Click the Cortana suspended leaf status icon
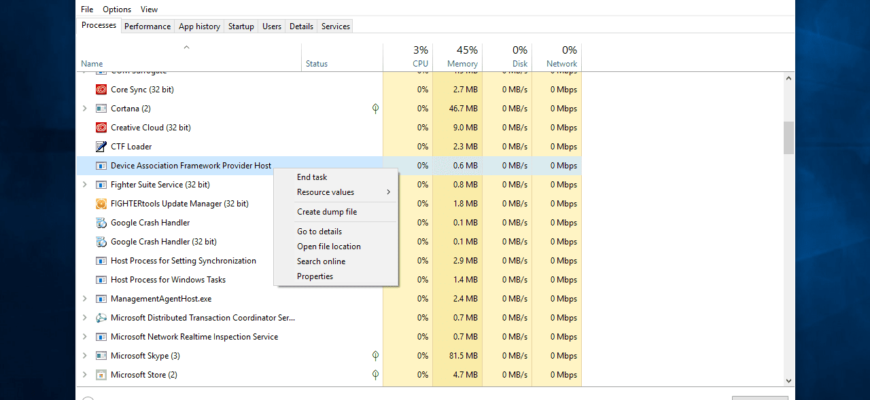The height and width of the screenshot is (400, 870). click(376, 108)
